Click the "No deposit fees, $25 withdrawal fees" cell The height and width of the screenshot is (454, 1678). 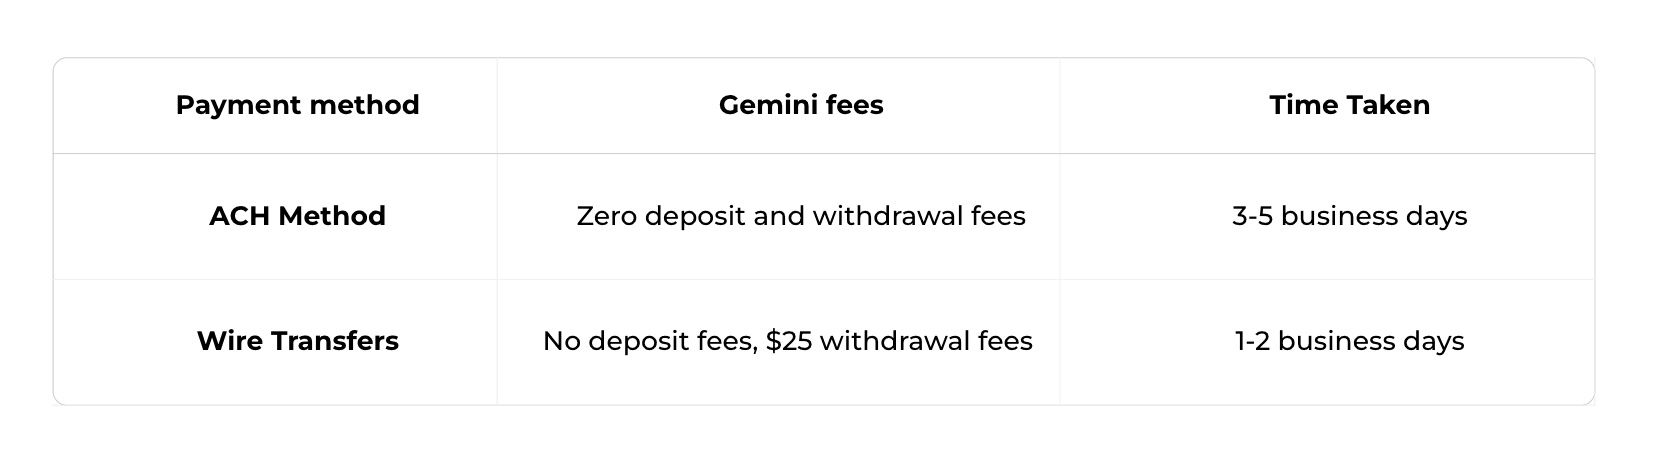(787, 341)
